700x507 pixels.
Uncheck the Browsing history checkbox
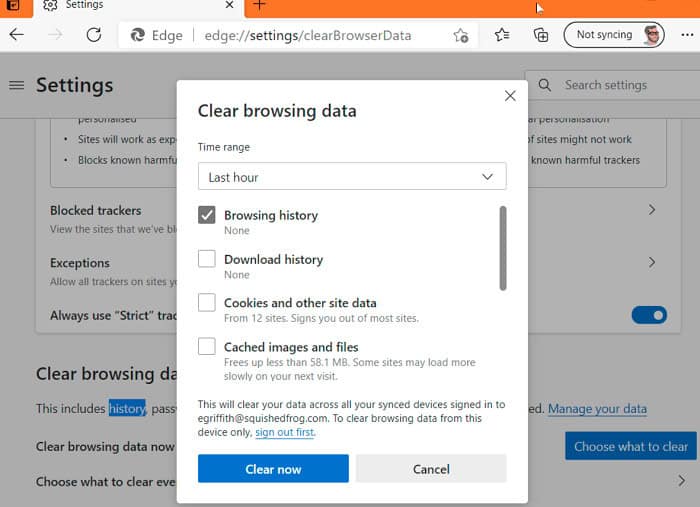click(x=207, y=215)
